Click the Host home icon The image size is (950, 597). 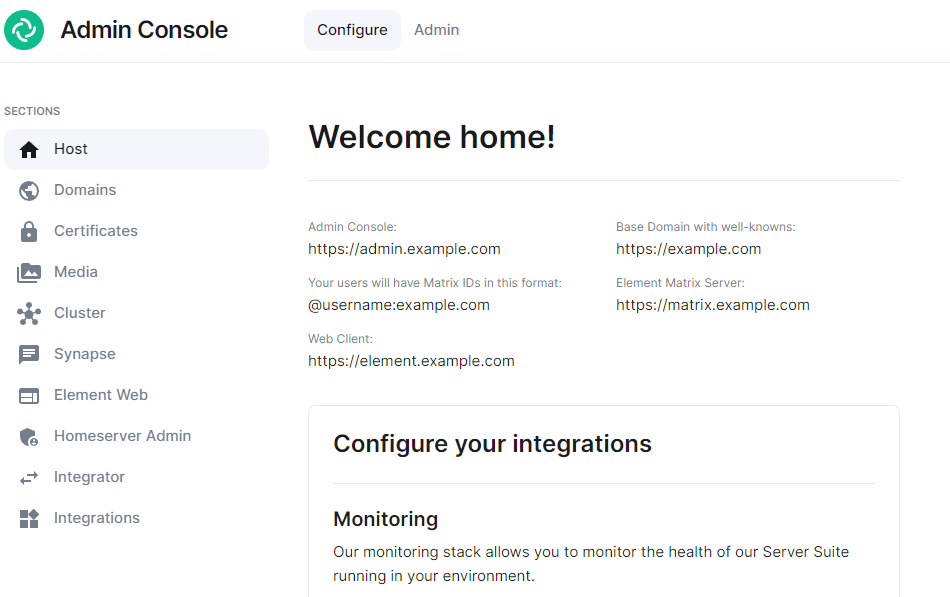pos(28,149)
